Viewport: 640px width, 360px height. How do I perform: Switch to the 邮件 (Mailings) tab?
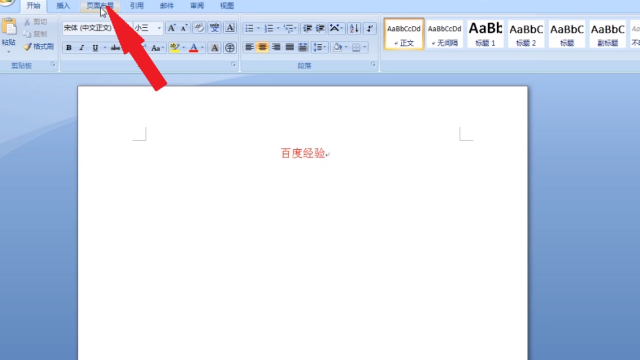point(167,6)
